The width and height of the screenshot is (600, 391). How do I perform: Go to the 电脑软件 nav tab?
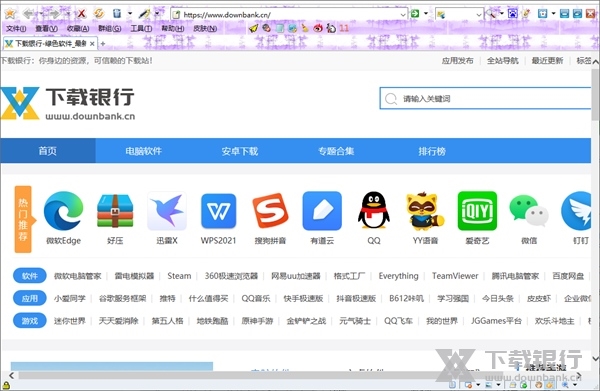pos(144,151)
